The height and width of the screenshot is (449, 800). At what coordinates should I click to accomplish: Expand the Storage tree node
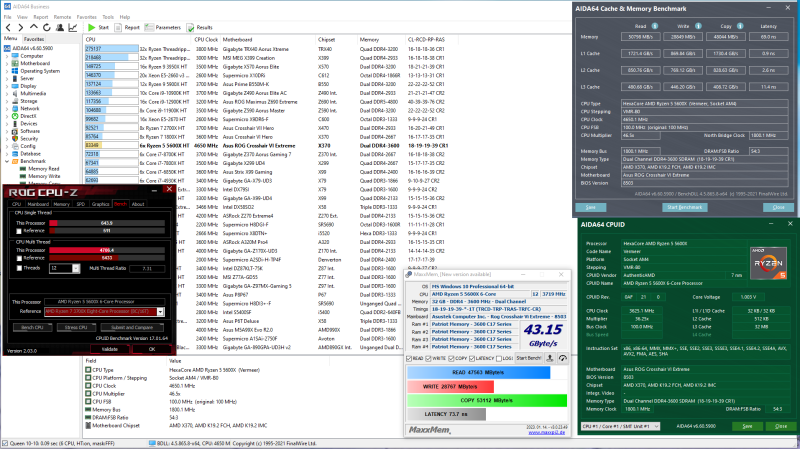click(7, 101)
